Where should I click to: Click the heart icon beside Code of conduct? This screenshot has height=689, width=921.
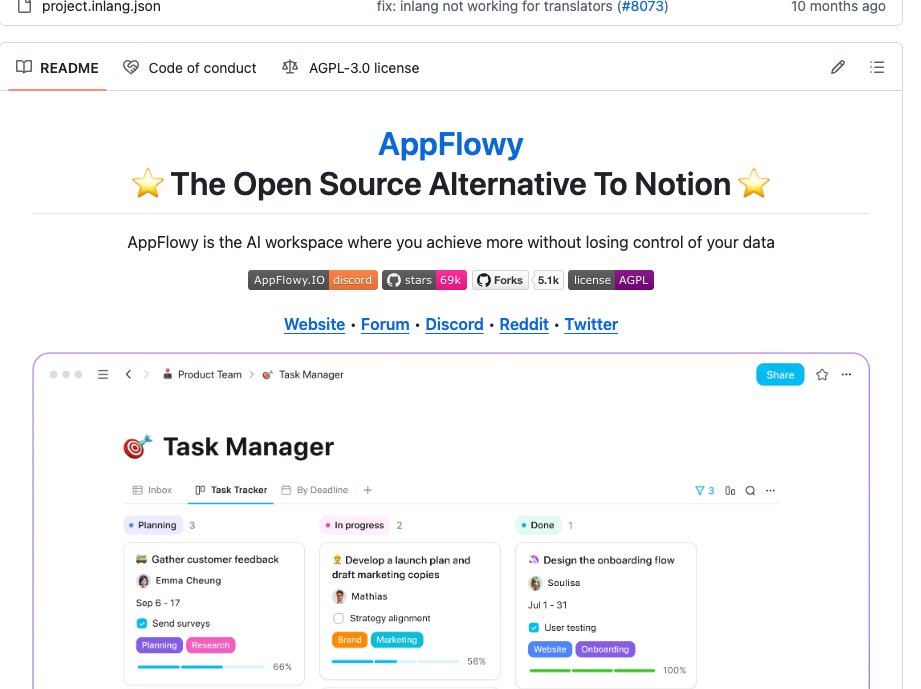coord(131,67)
